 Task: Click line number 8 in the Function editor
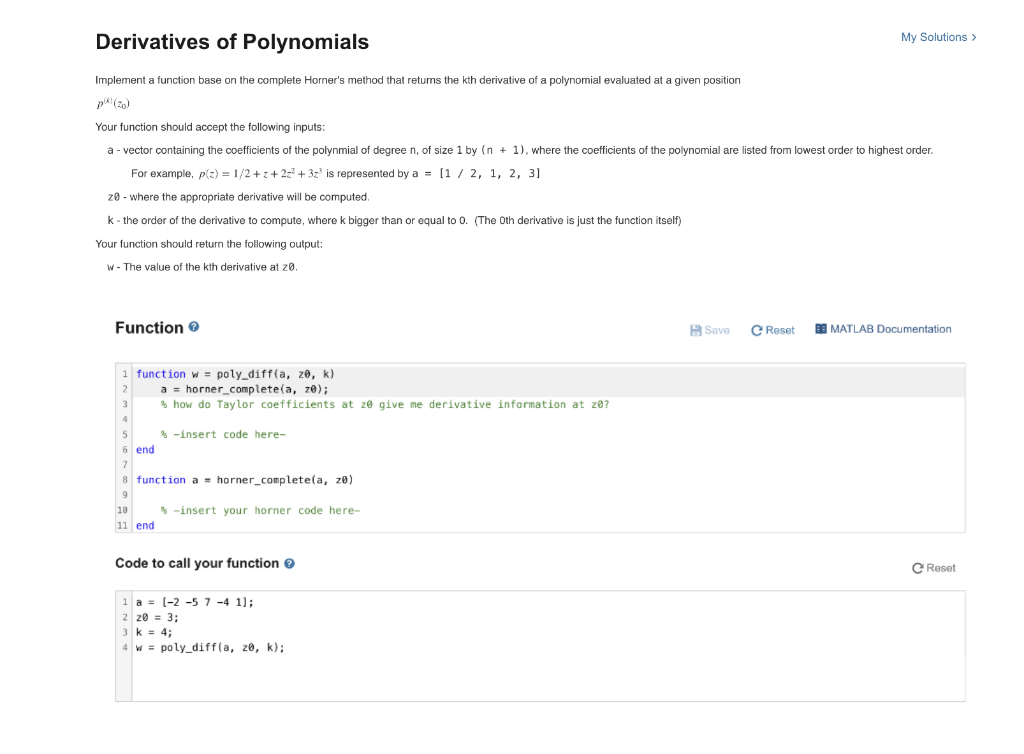[x=124, y=479]
